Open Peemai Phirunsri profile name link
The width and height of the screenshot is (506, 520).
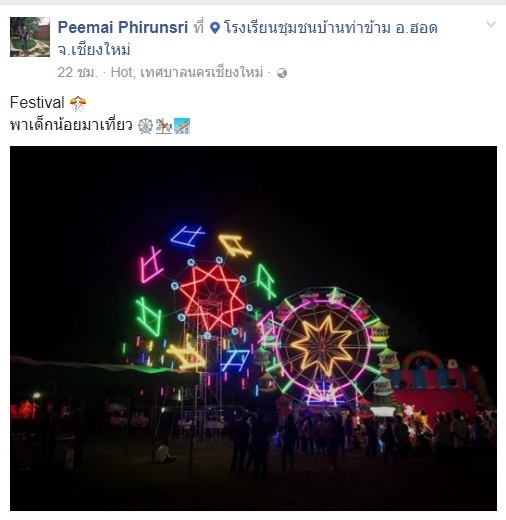point(123,27)
